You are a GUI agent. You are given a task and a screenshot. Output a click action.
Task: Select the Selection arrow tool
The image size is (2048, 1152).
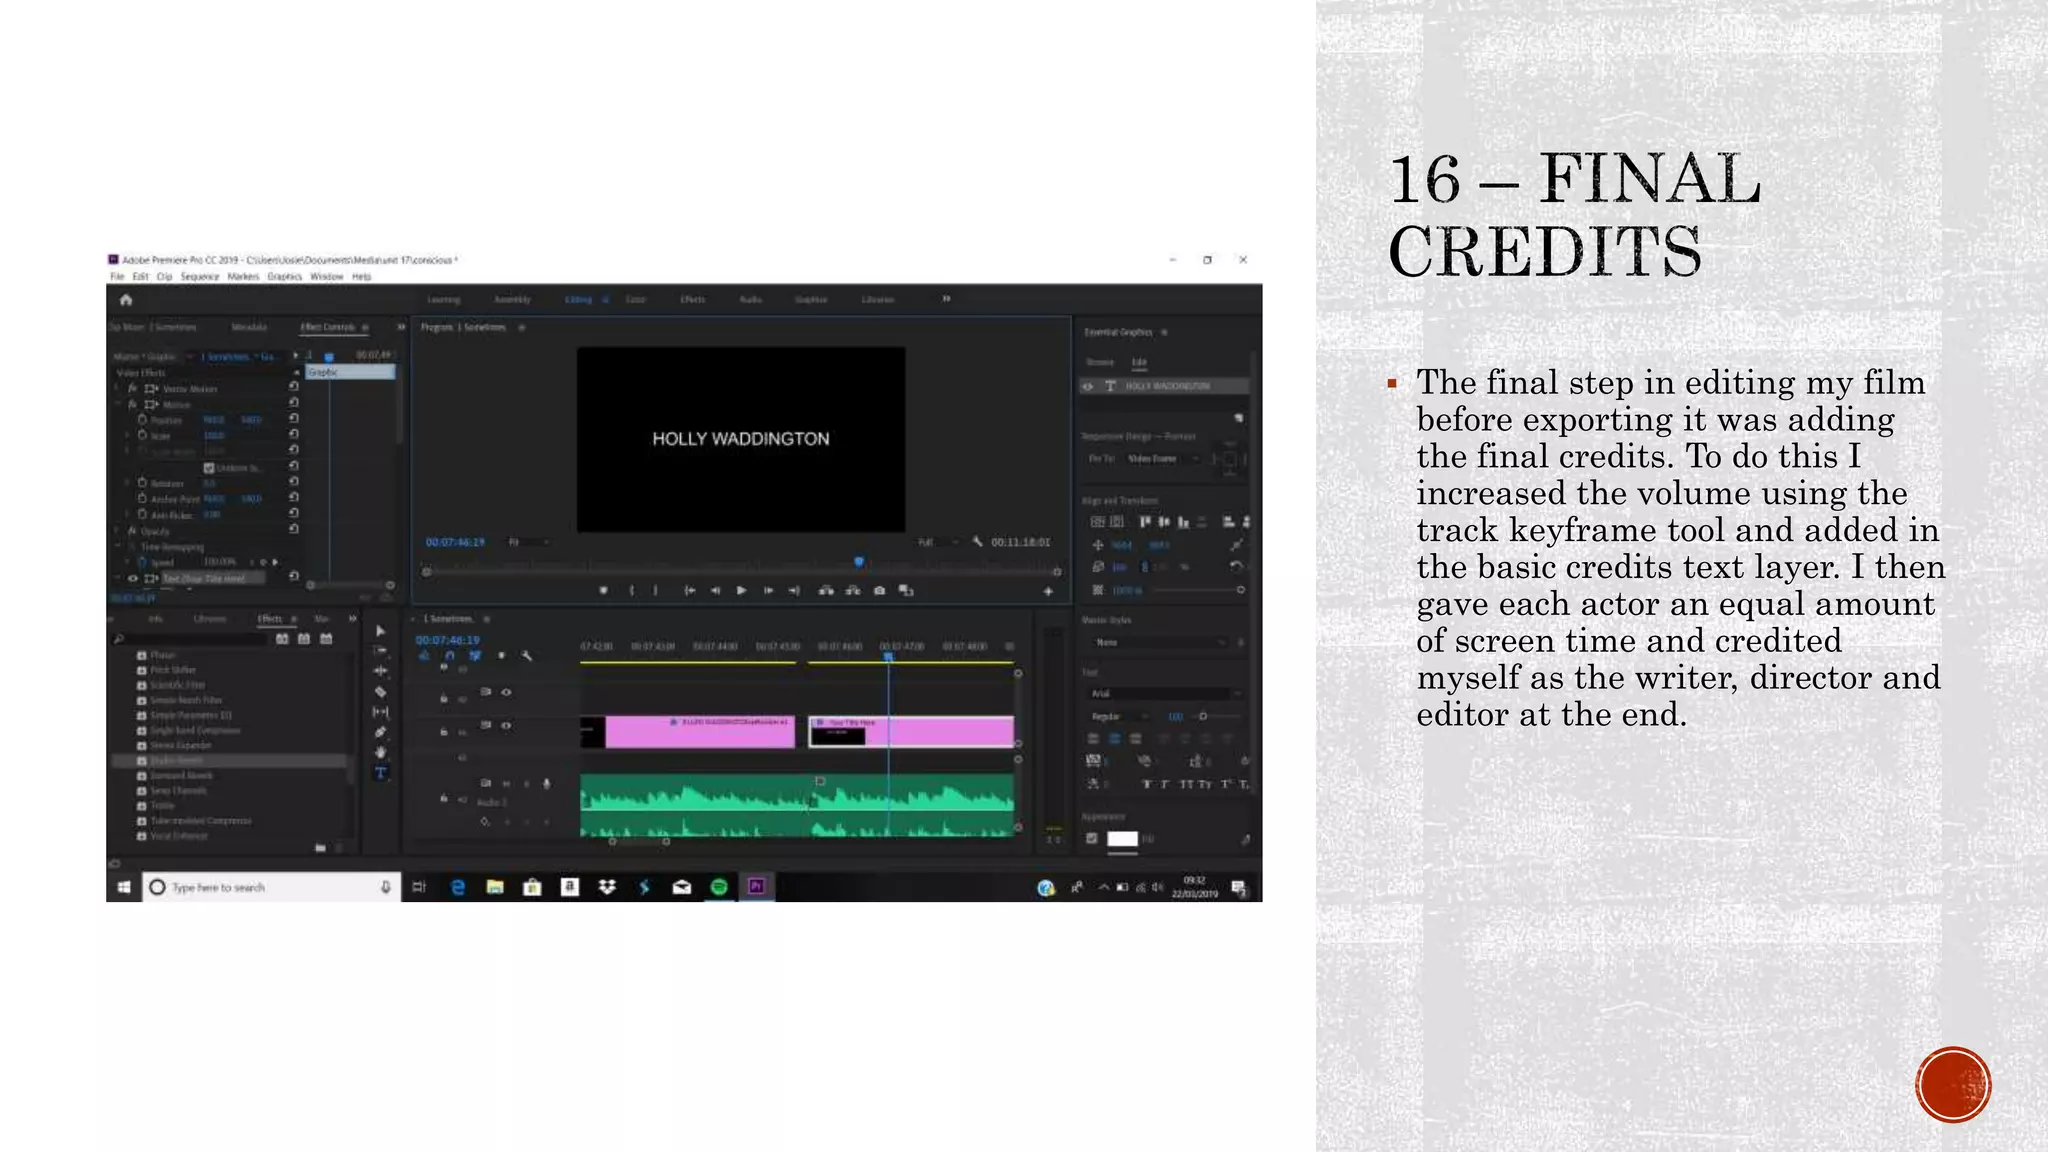tap(380, 631)
